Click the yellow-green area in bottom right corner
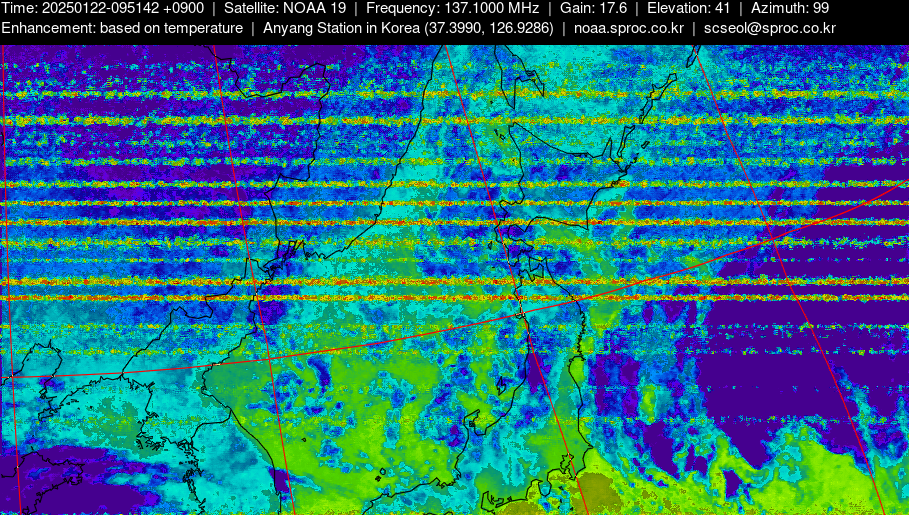This screenshot has height=515, width=909. [840, 480]
